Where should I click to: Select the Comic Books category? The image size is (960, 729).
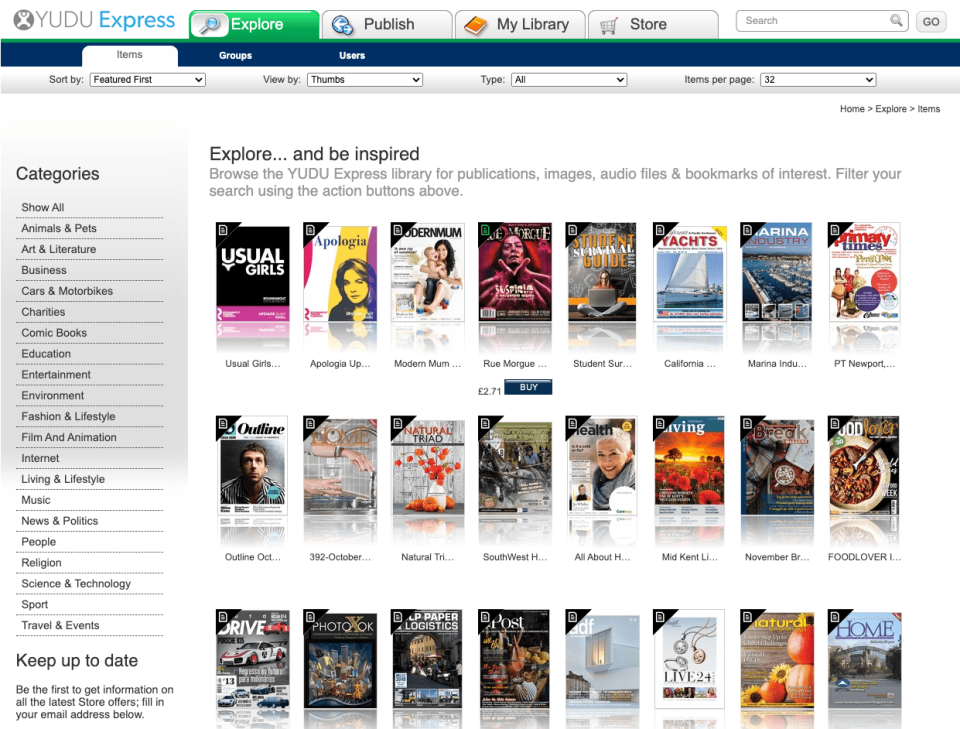click(54, 332)
